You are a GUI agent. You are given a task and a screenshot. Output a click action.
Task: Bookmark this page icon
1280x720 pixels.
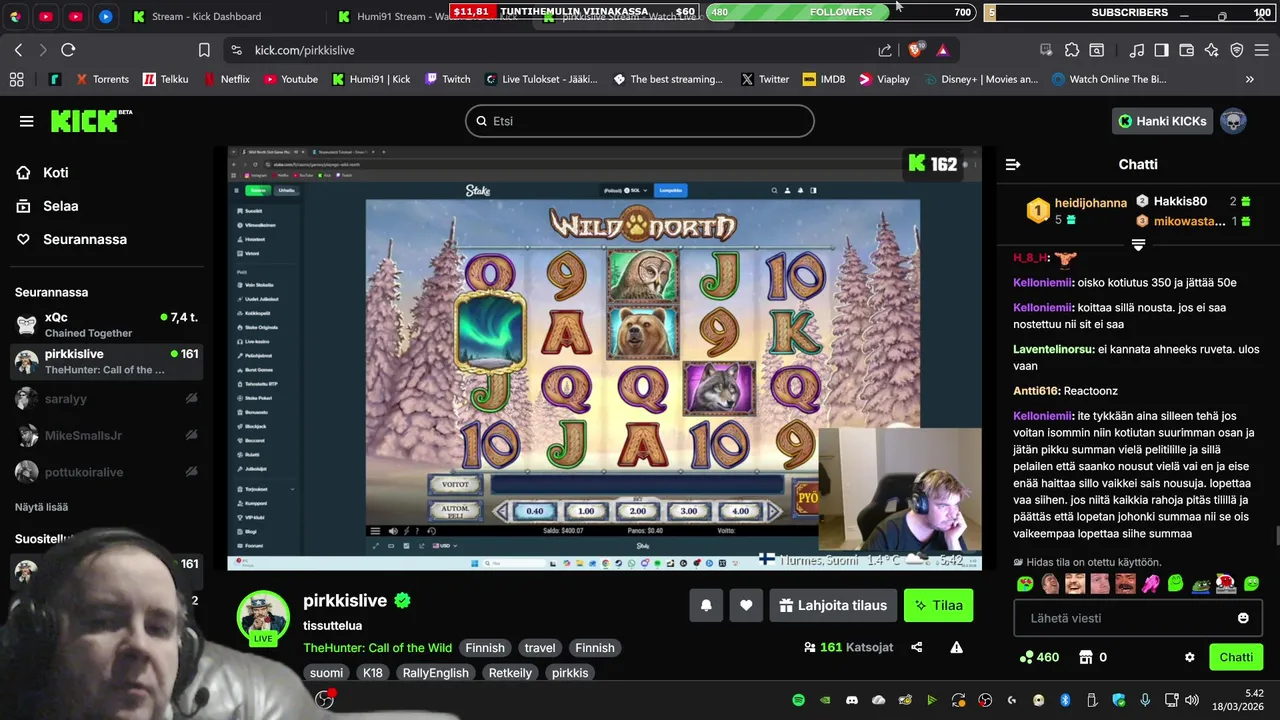click(204, 50)
